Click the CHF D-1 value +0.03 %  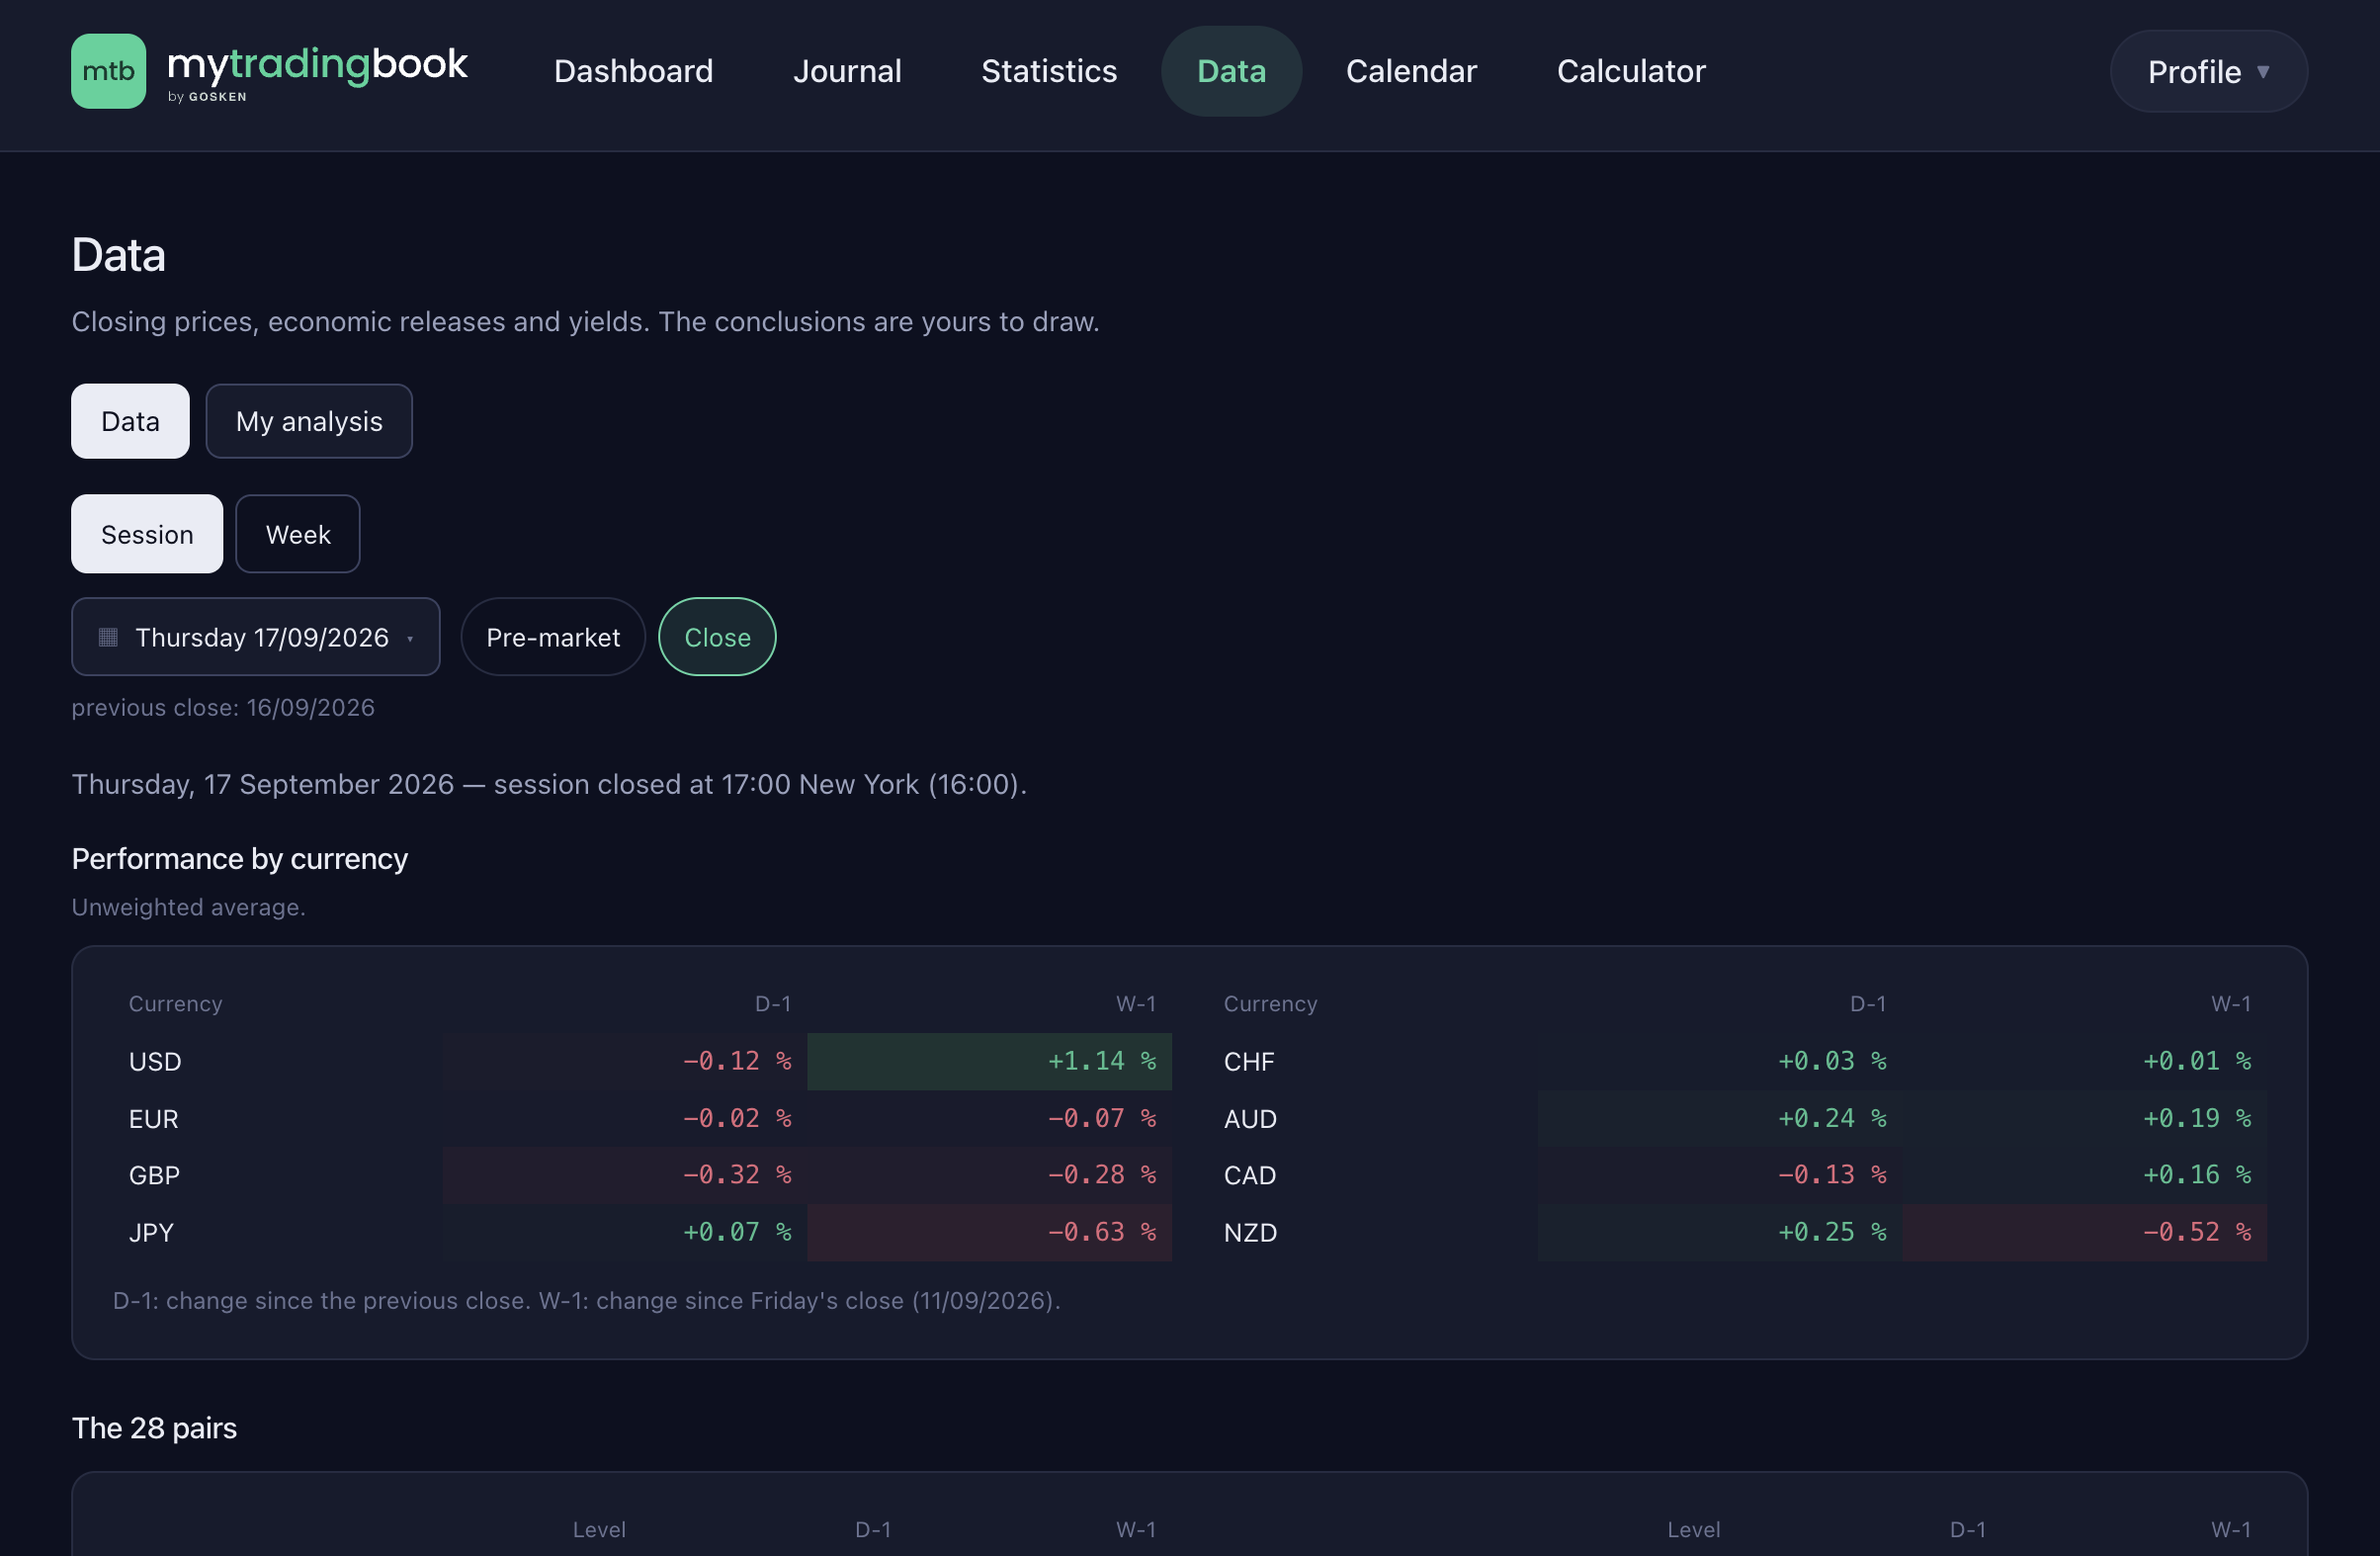(x=1832, y=1061)
